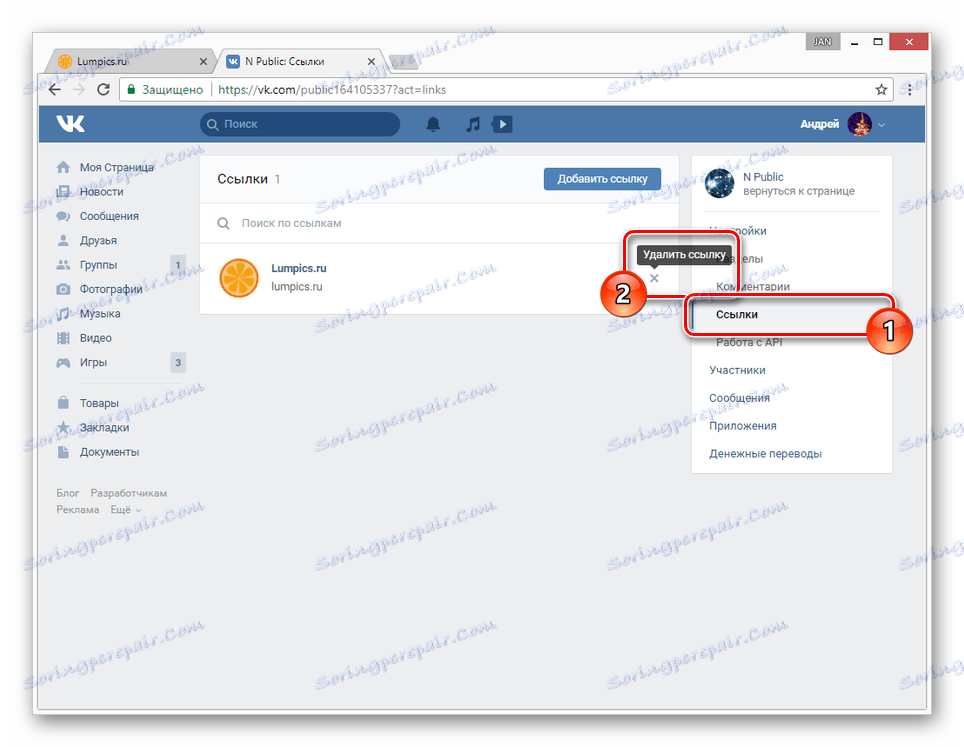Open Документы file icon
The image size is (964, 747).
63,452
